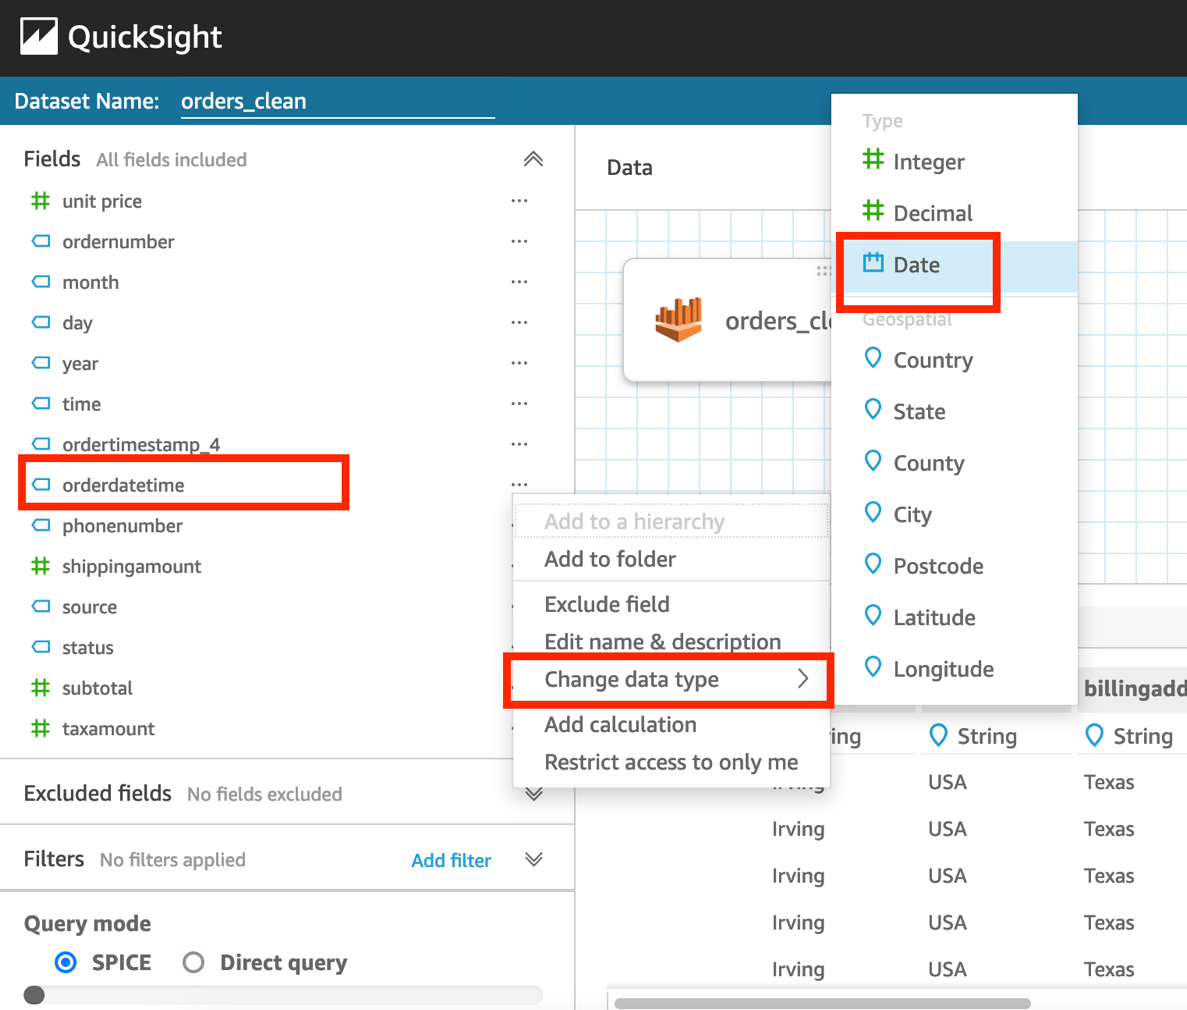This screenshot has height=1010, width=1187.
Task: Click the green hash icon next to Integer
Action: coord(873,159)
